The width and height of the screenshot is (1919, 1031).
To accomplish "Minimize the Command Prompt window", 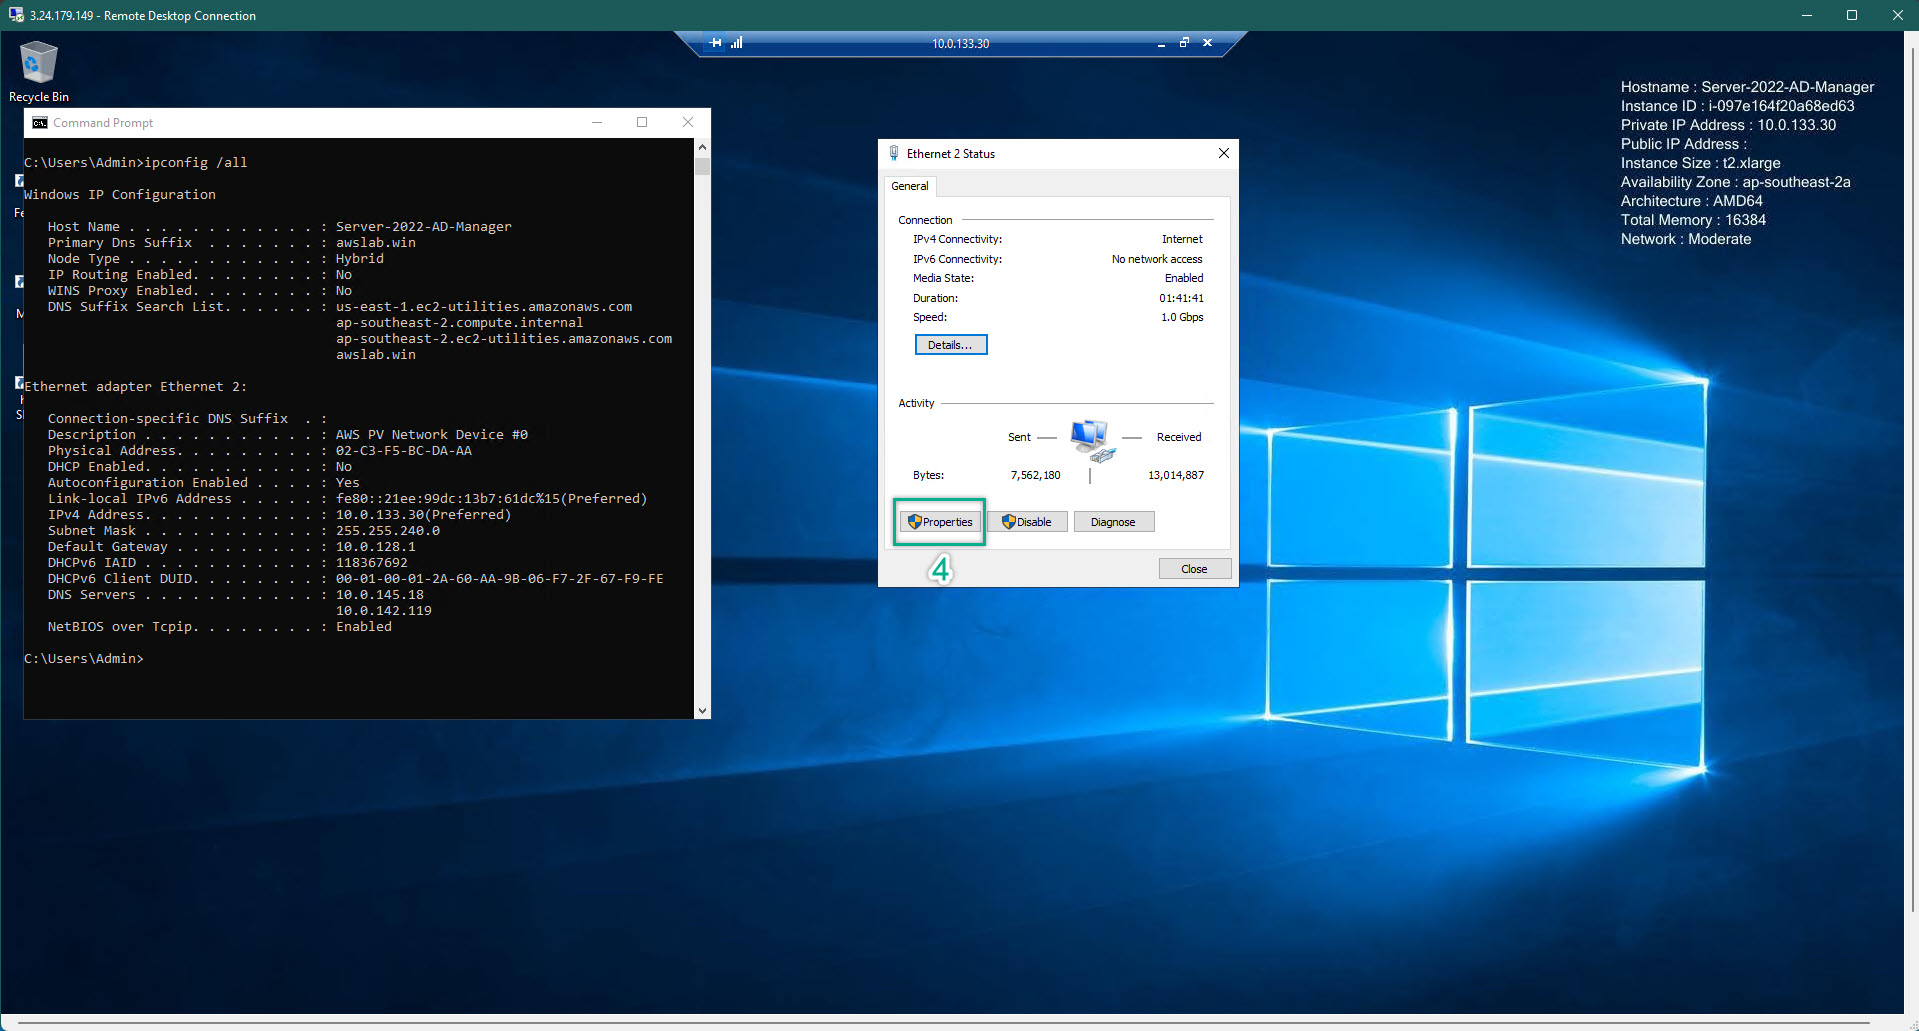I will click(597, 122).
